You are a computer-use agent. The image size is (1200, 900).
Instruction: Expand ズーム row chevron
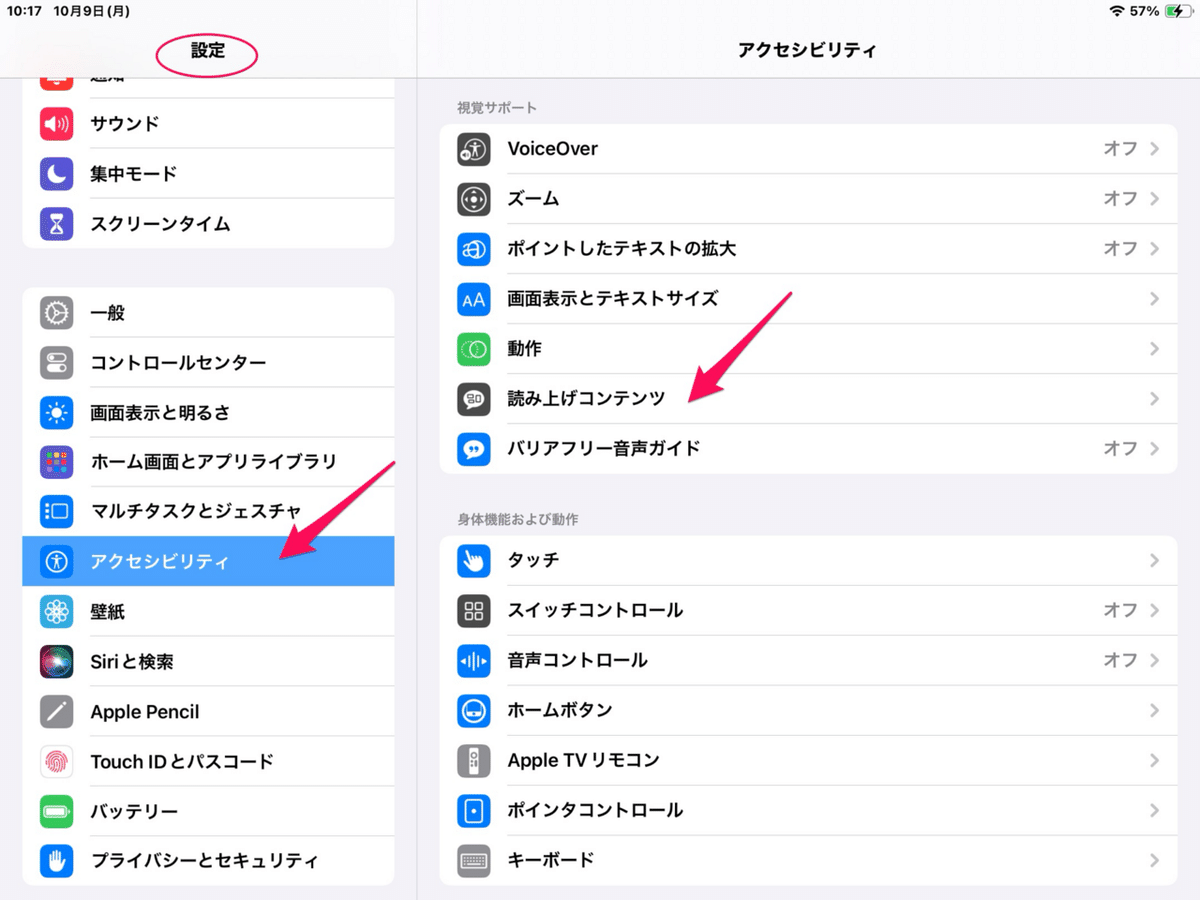click(x=1155, y=199)
